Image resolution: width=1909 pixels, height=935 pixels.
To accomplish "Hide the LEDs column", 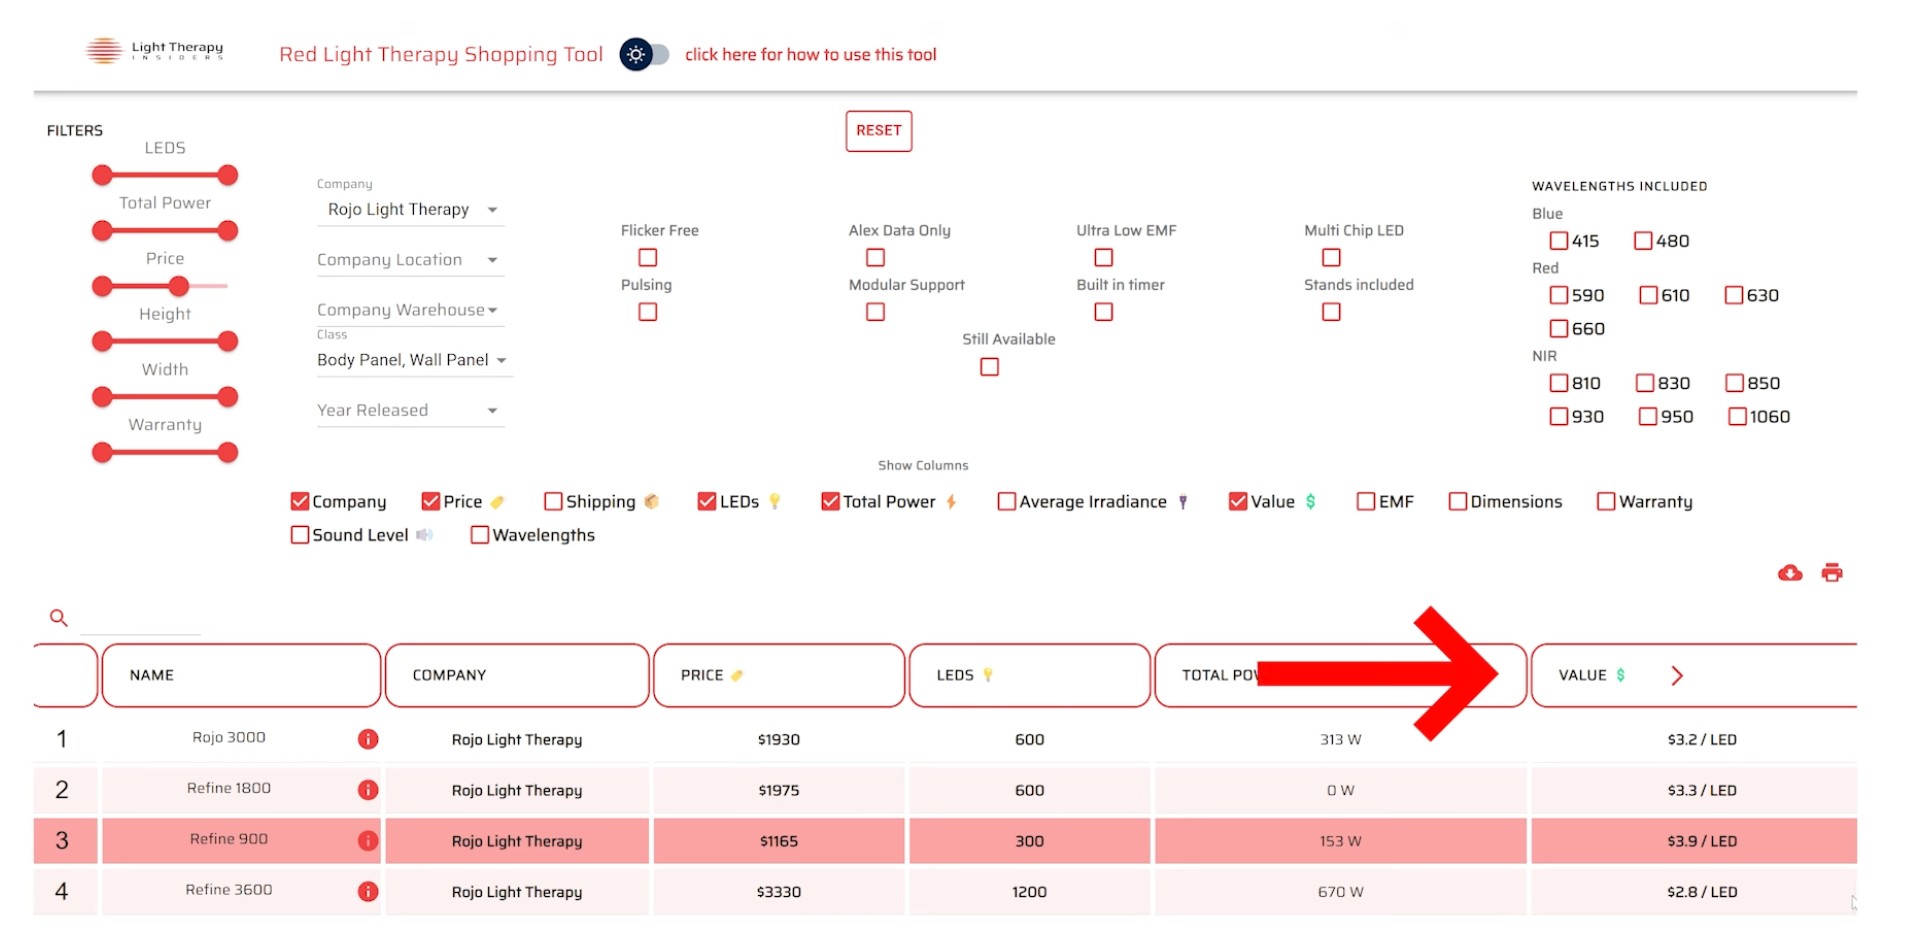I will pos(707,501).
